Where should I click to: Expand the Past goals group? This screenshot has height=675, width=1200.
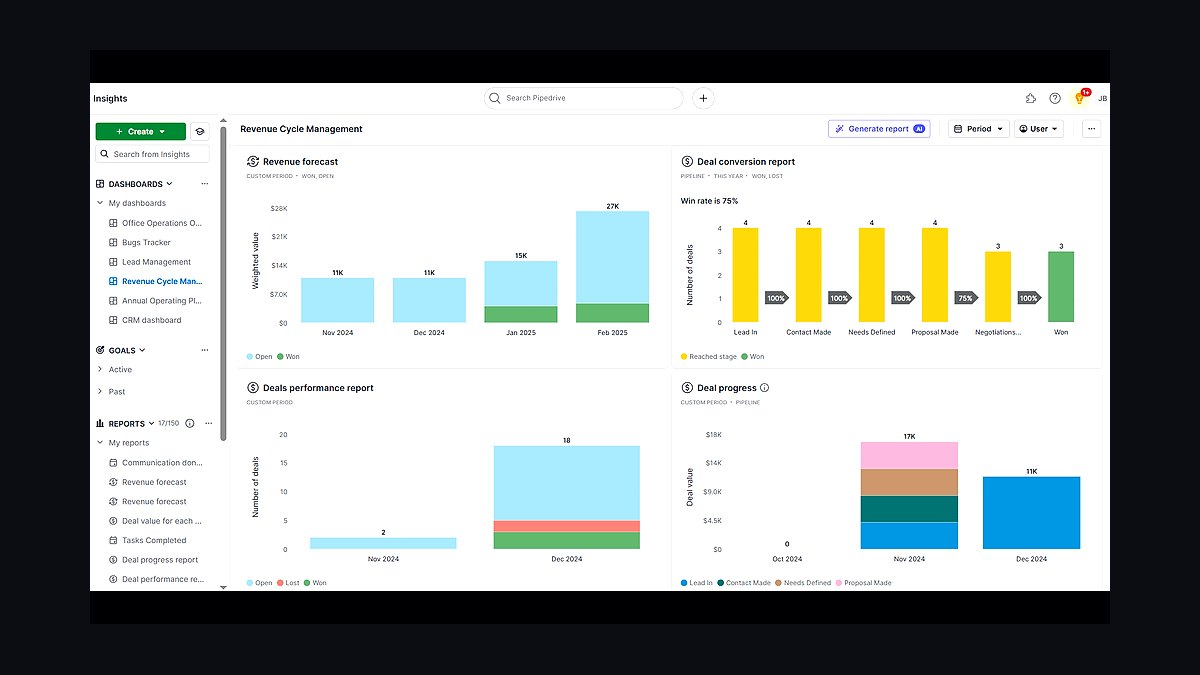point(100,391)
